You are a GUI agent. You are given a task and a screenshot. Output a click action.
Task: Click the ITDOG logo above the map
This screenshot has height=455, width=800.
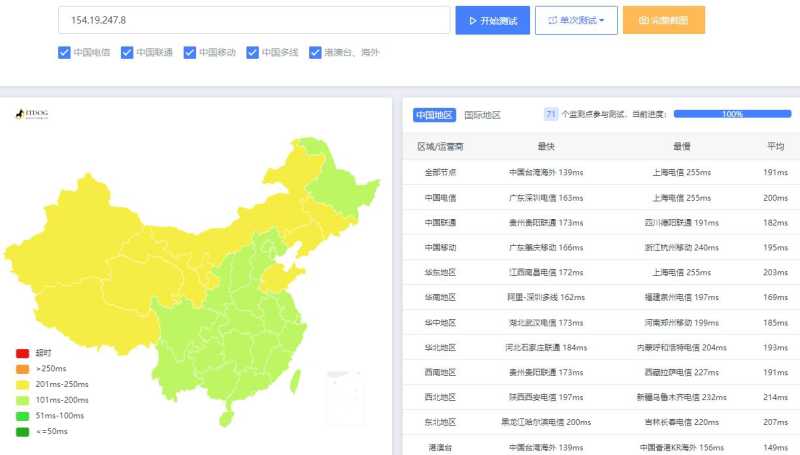pos(32,114)
